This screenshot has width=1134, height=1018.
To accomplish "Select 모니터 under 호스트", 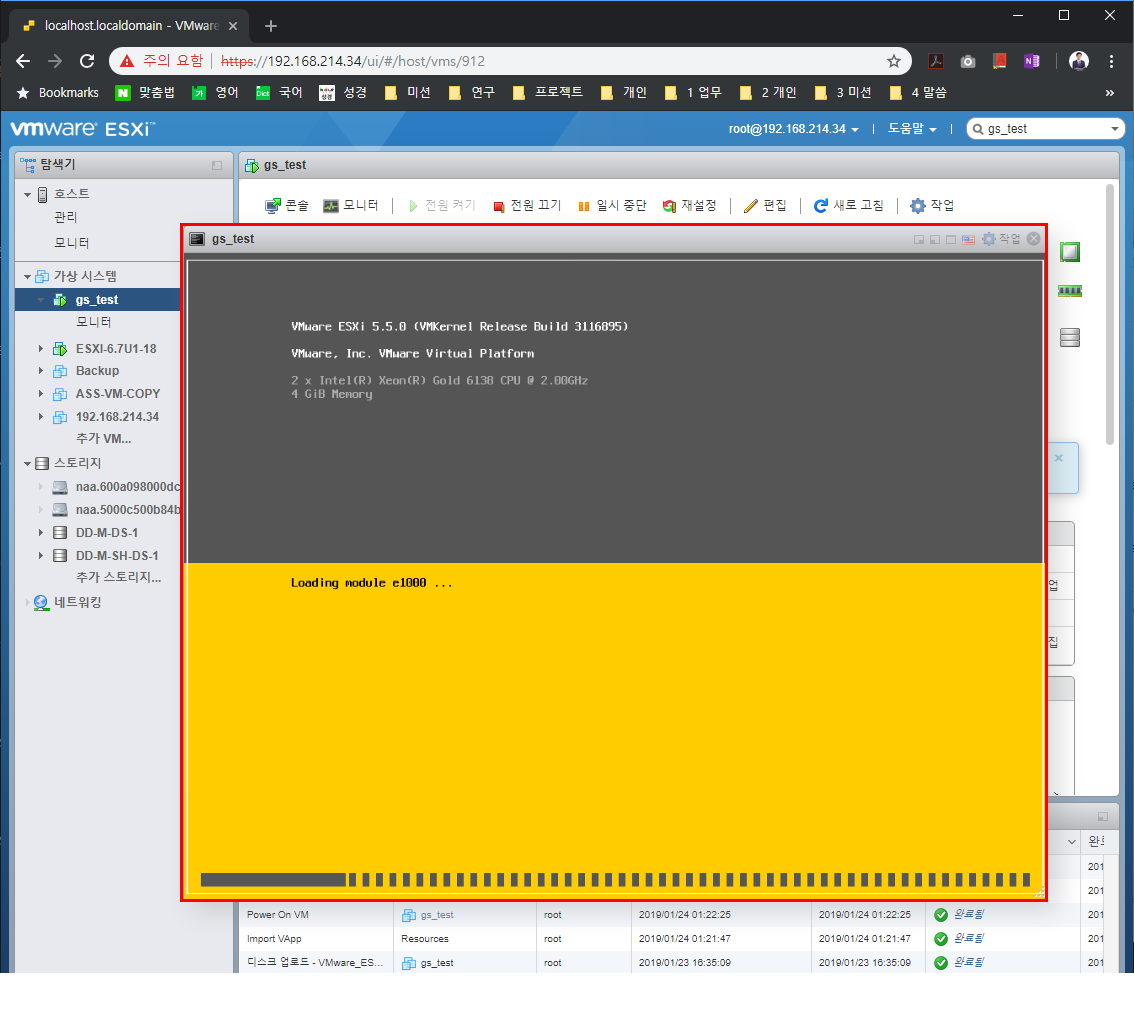I will point(72,243).
